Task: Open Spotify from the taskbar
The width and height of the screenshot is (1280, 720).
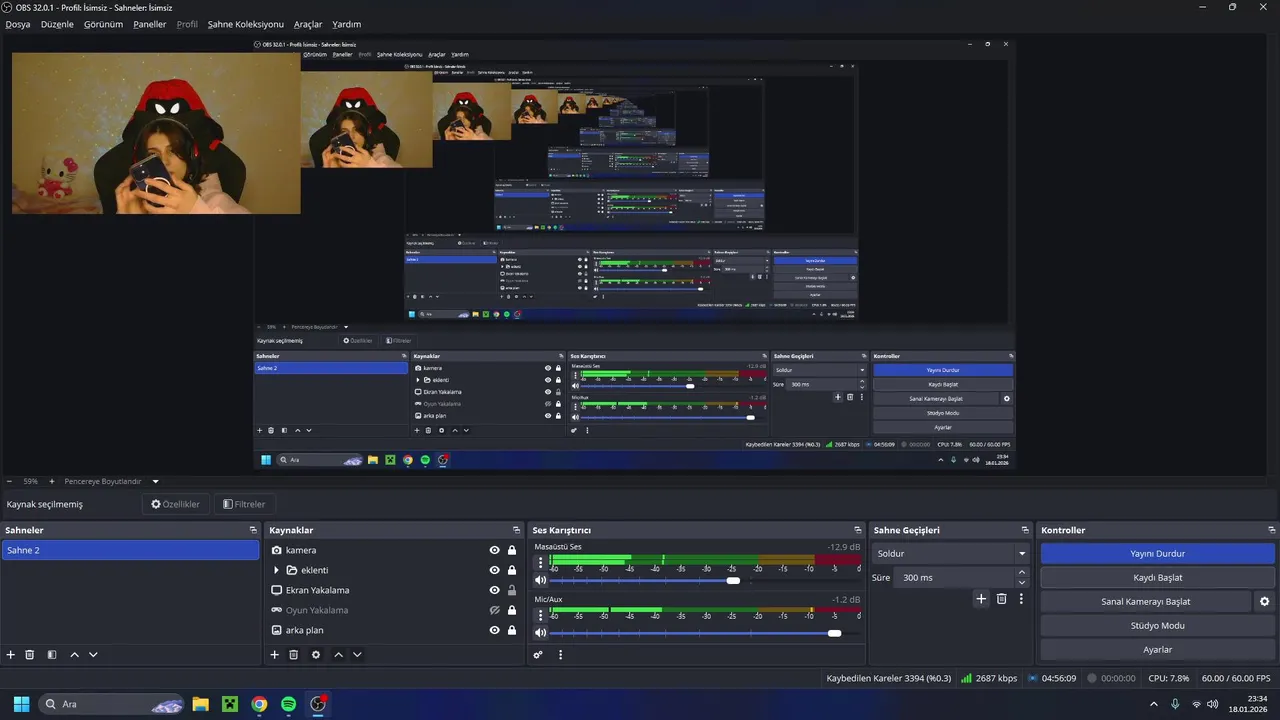Action: click(288, 704)
